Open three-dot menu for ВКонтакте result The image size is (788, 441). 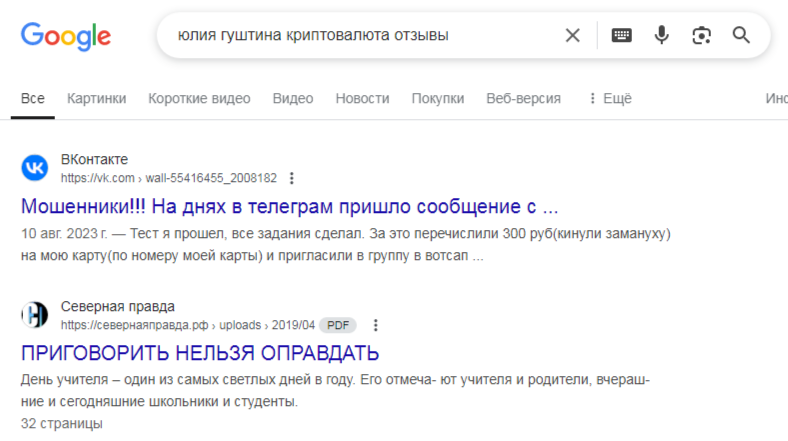(x=291, y=178)
